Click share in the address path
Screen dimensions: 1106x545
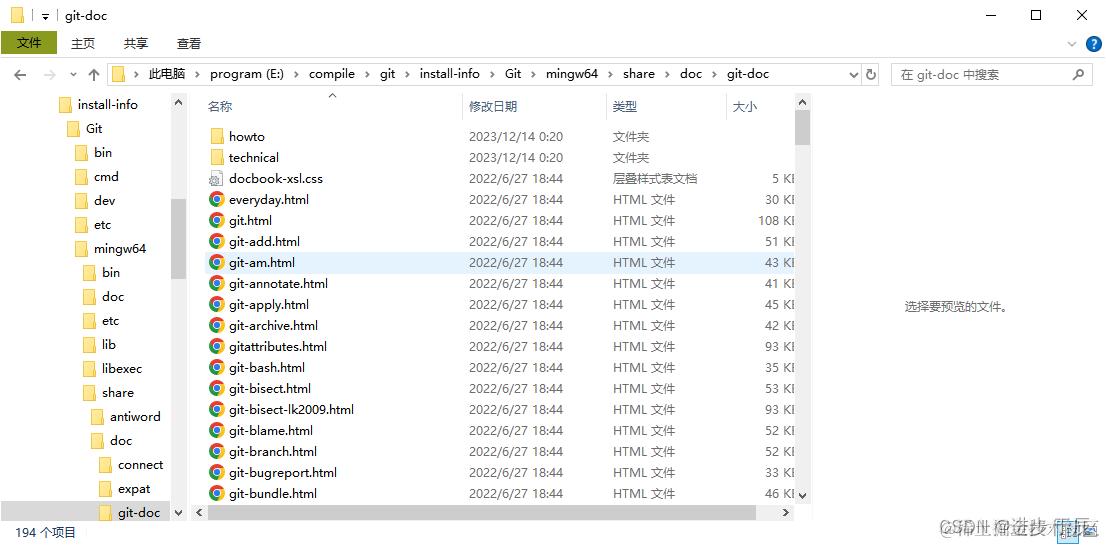tap(639, 74)
